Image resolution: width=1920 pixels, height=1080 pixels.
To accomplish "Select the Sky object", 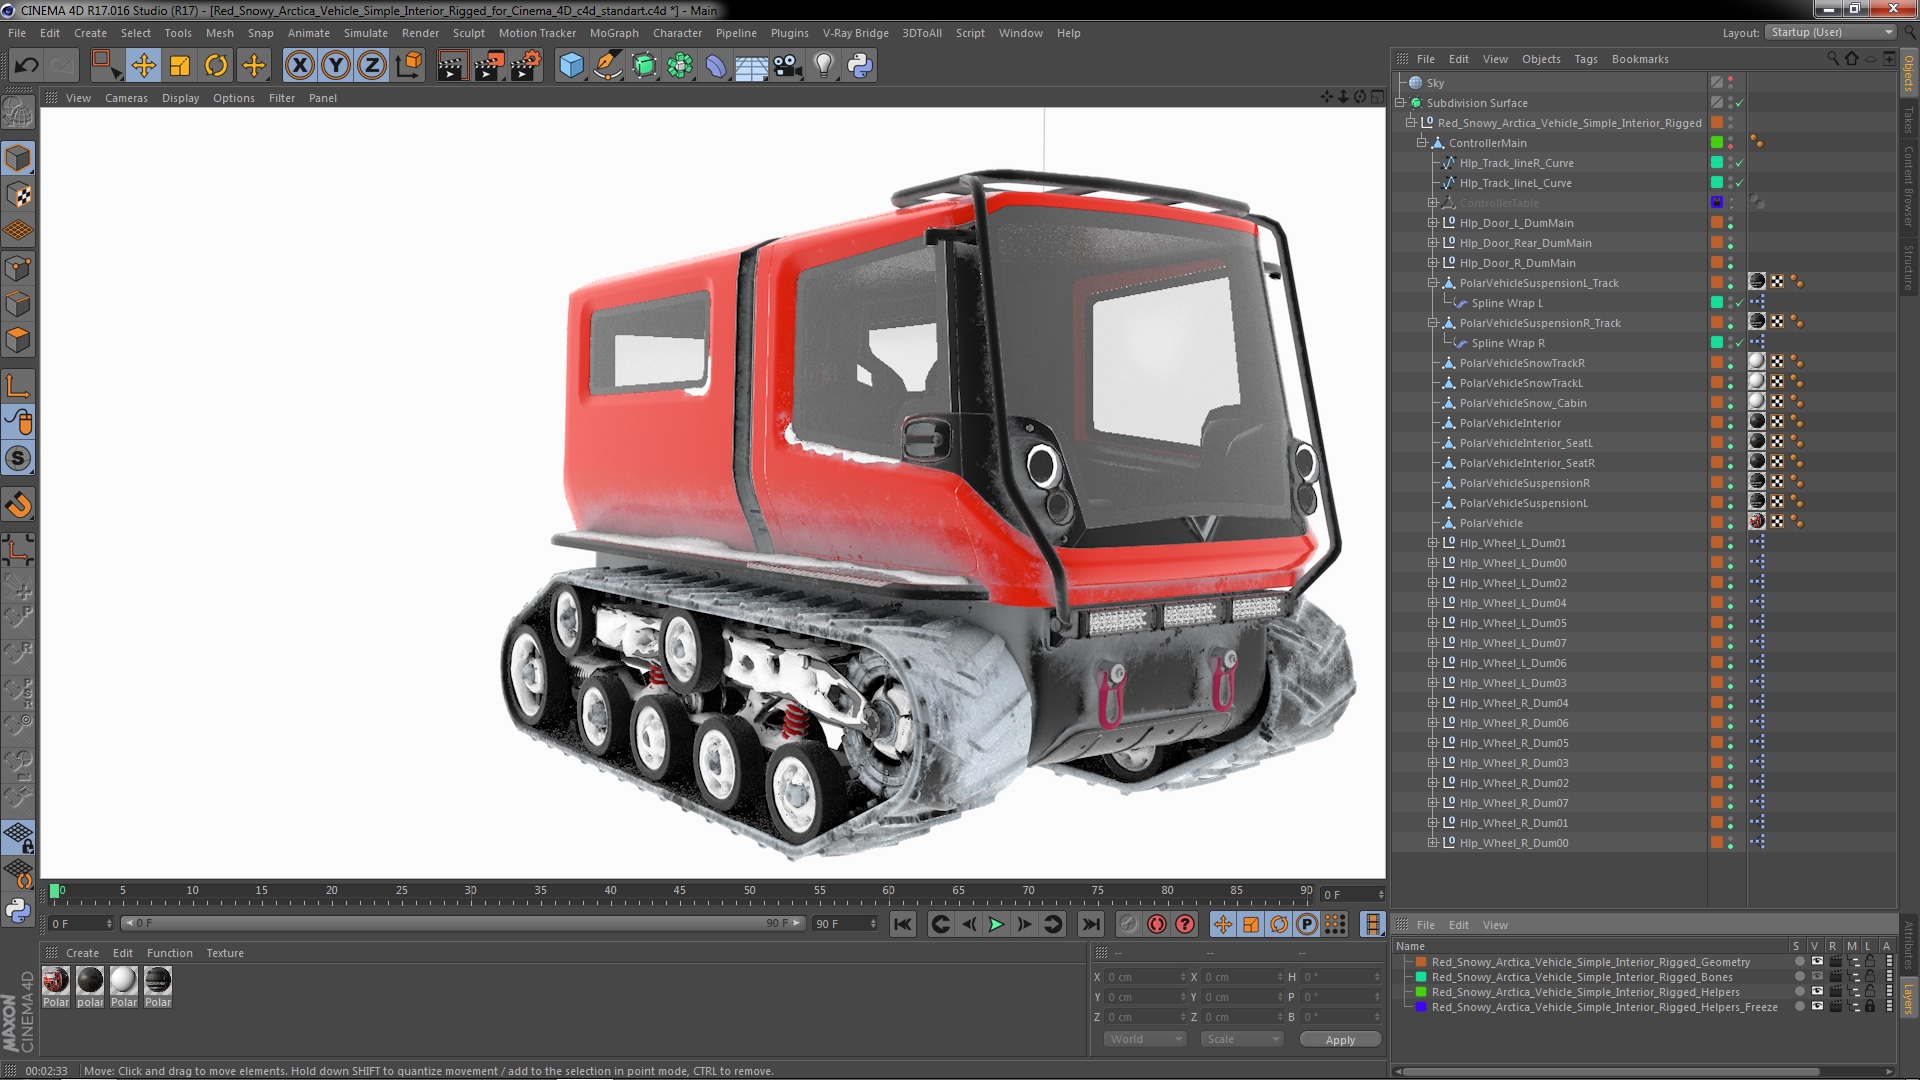I will click(x=1435, y=83).
